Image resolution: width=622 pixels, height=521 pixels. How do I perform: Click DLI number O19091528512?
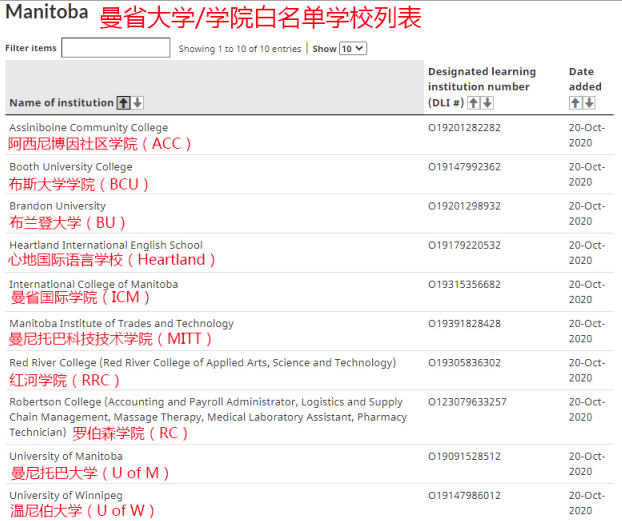click(464, 457)
